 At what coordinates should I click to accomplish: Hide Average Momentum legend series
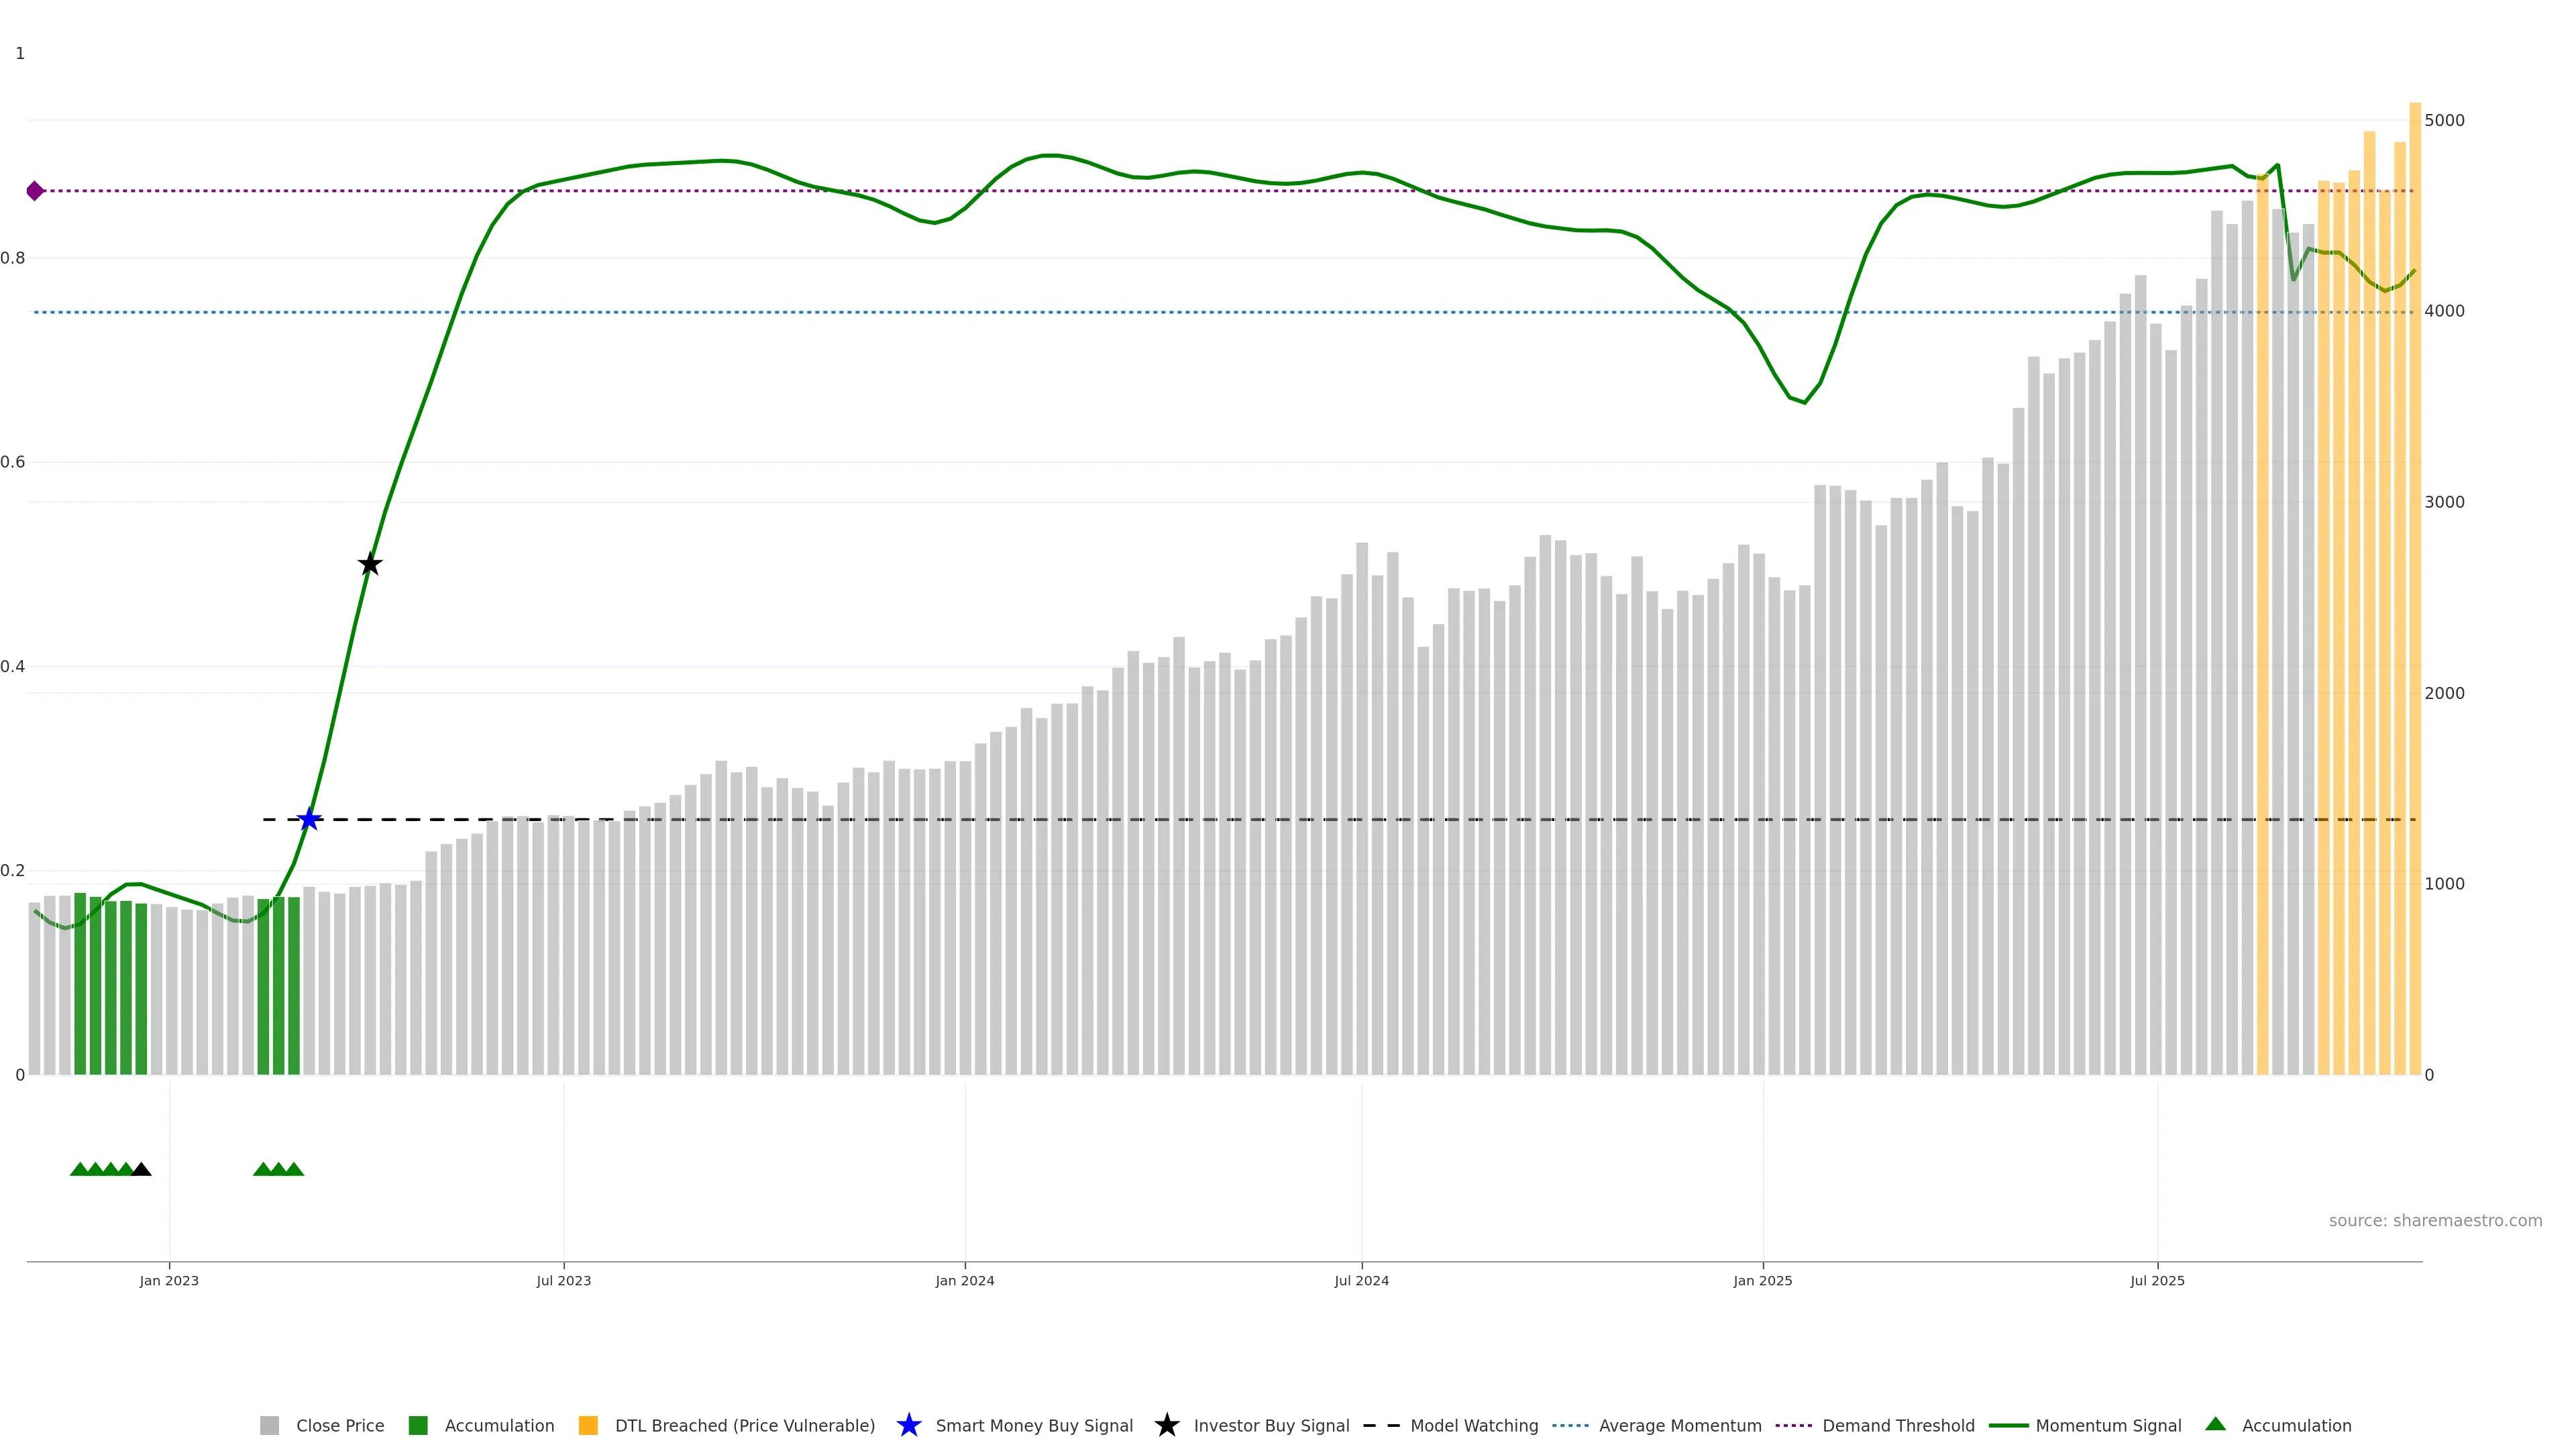(x=1679, y=1425)
